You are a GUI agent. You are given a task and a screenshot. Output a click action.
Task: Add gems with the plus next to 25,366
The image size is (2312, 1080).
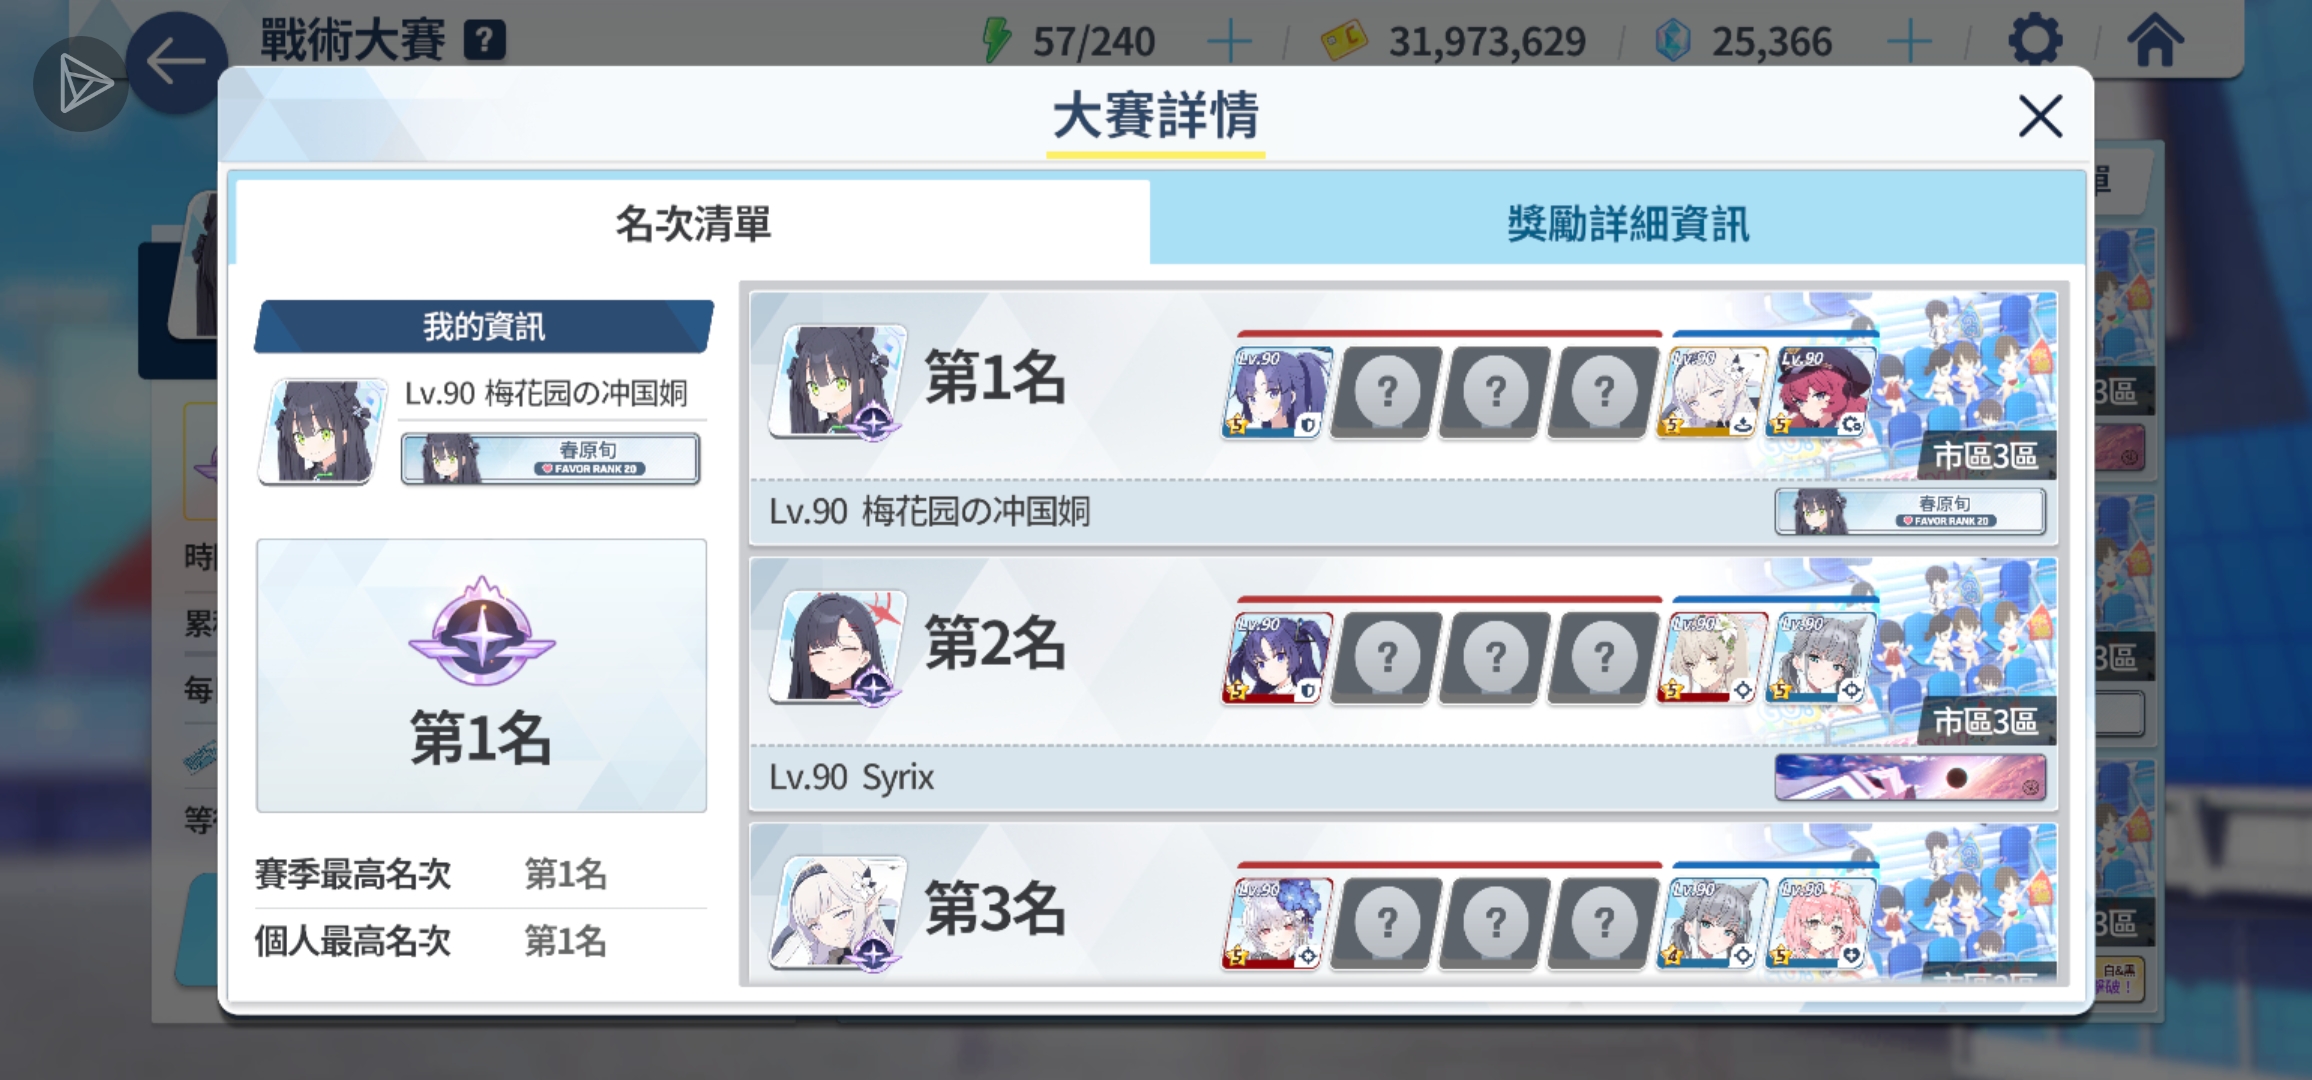(1909, 42)
